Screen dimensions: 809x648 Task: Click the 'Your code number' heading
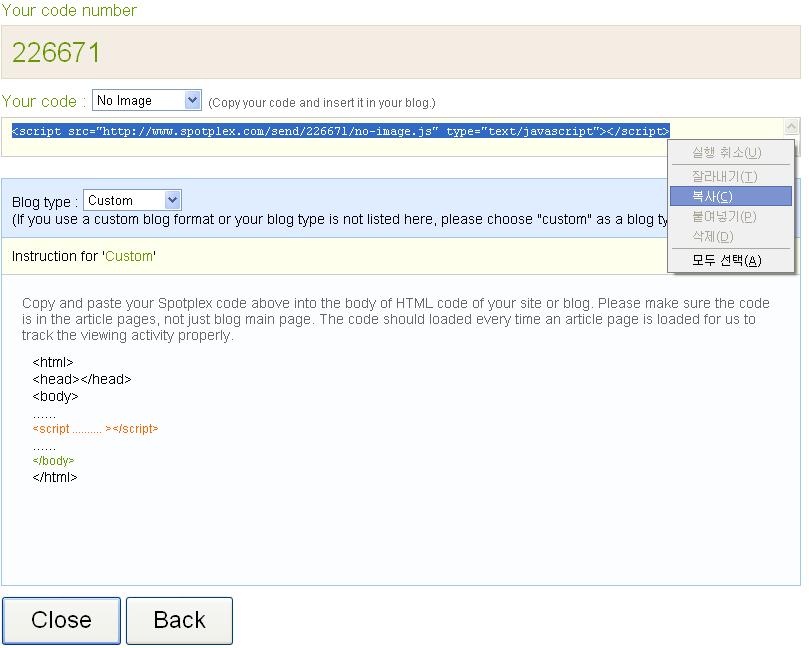tap(69, 10)
